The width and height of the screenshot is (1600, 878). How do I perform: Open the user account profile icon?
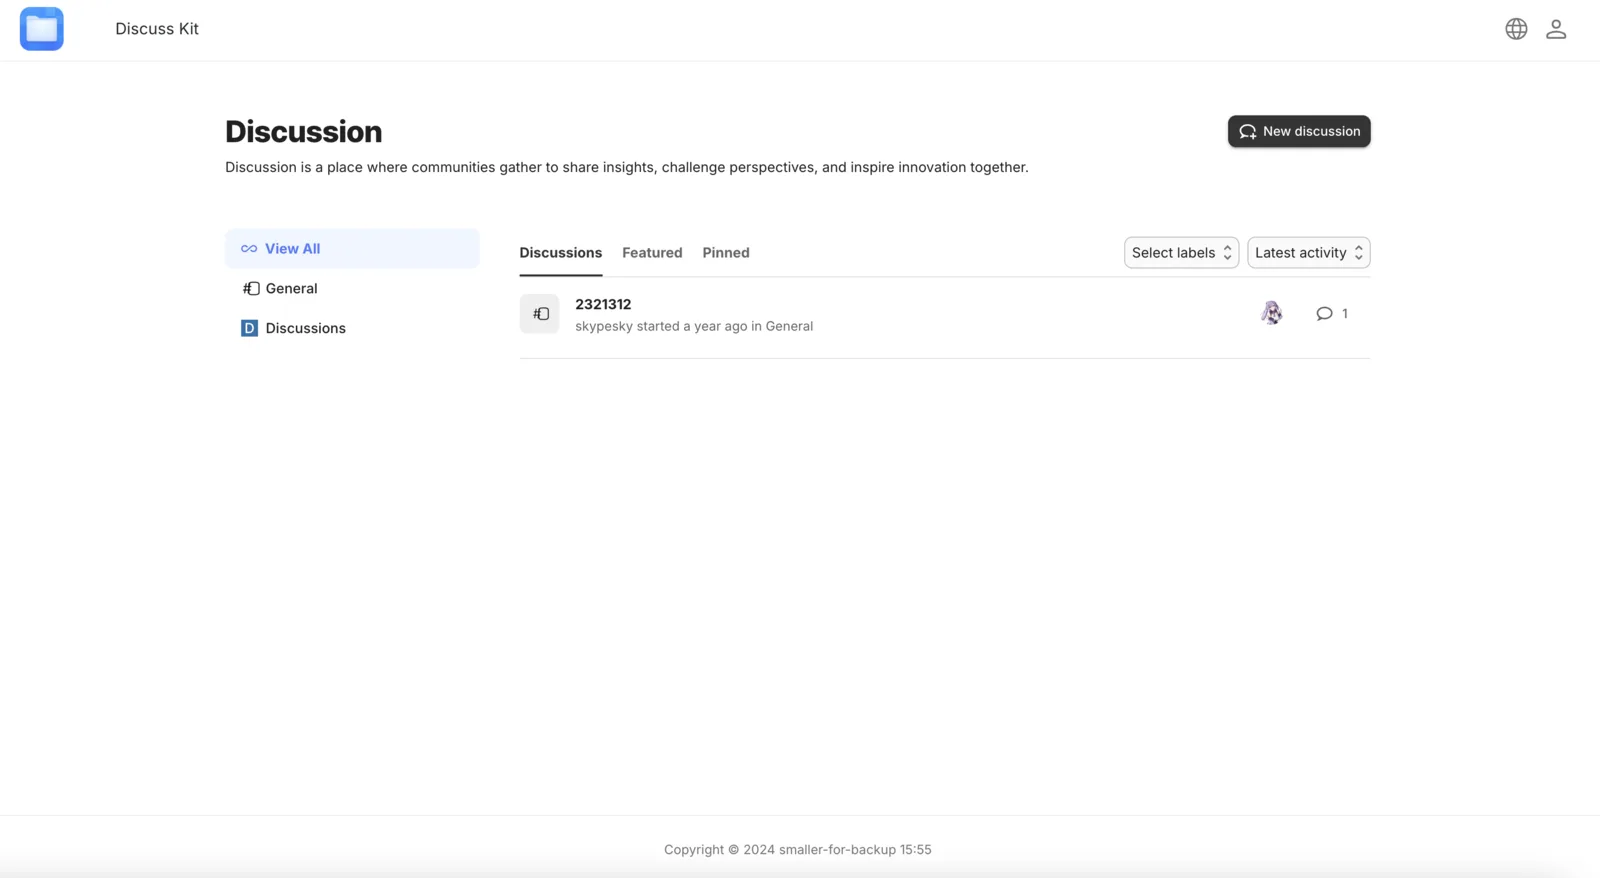[x=1556, y=29]
